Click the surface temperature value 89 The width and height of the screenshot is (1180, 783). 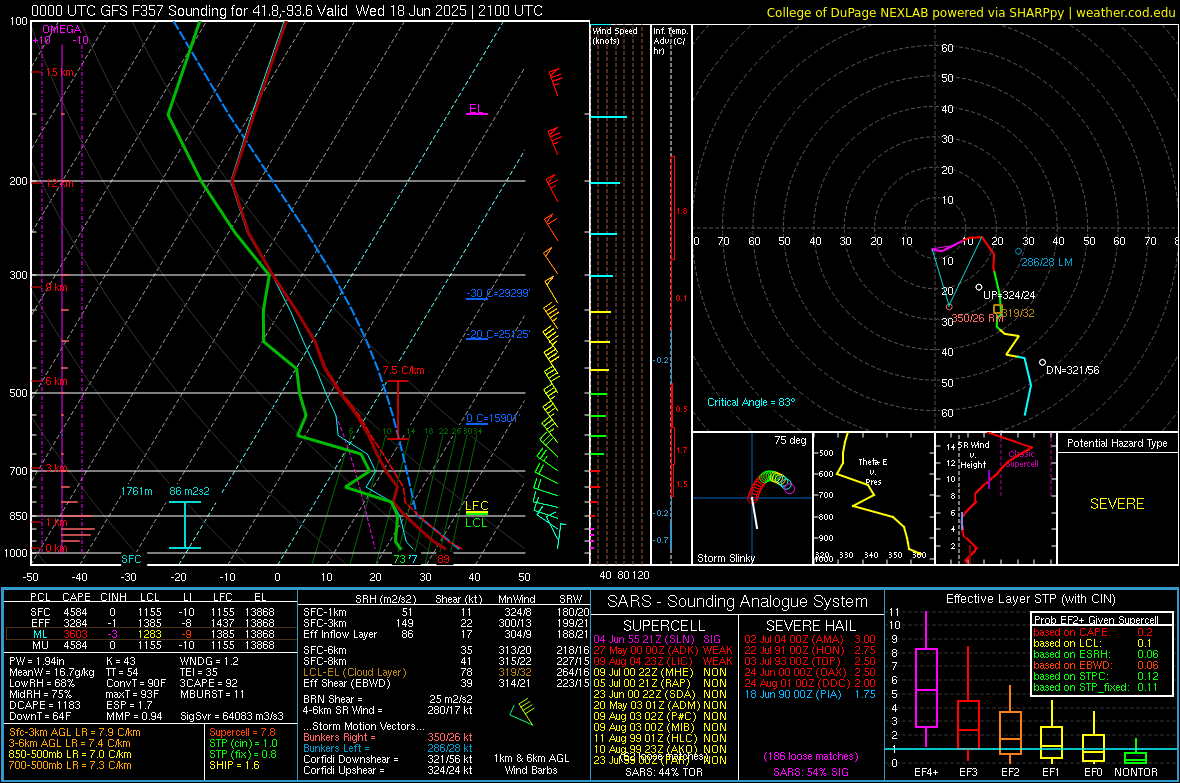click(443, 559)
